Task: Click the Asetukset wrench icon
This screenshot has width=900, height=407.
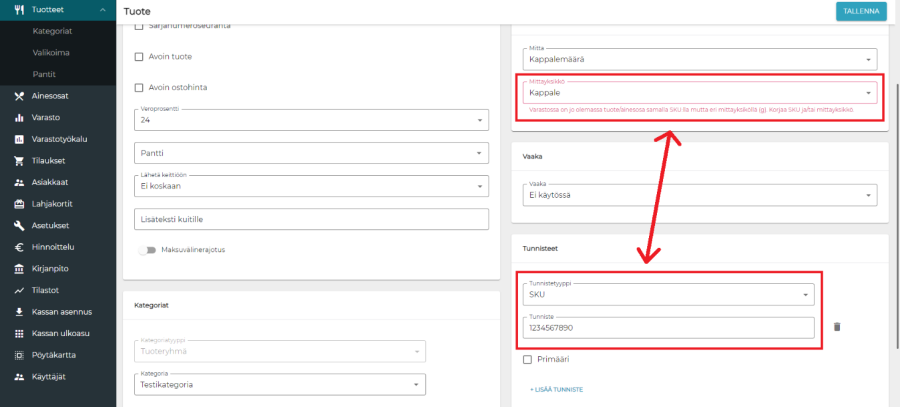Action: (x=19, y=226)
